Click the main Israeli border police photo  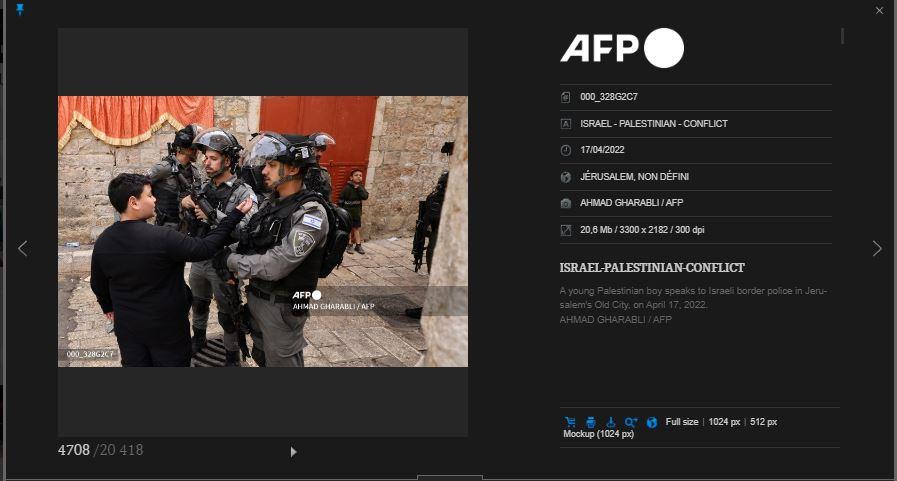point(263,231)
